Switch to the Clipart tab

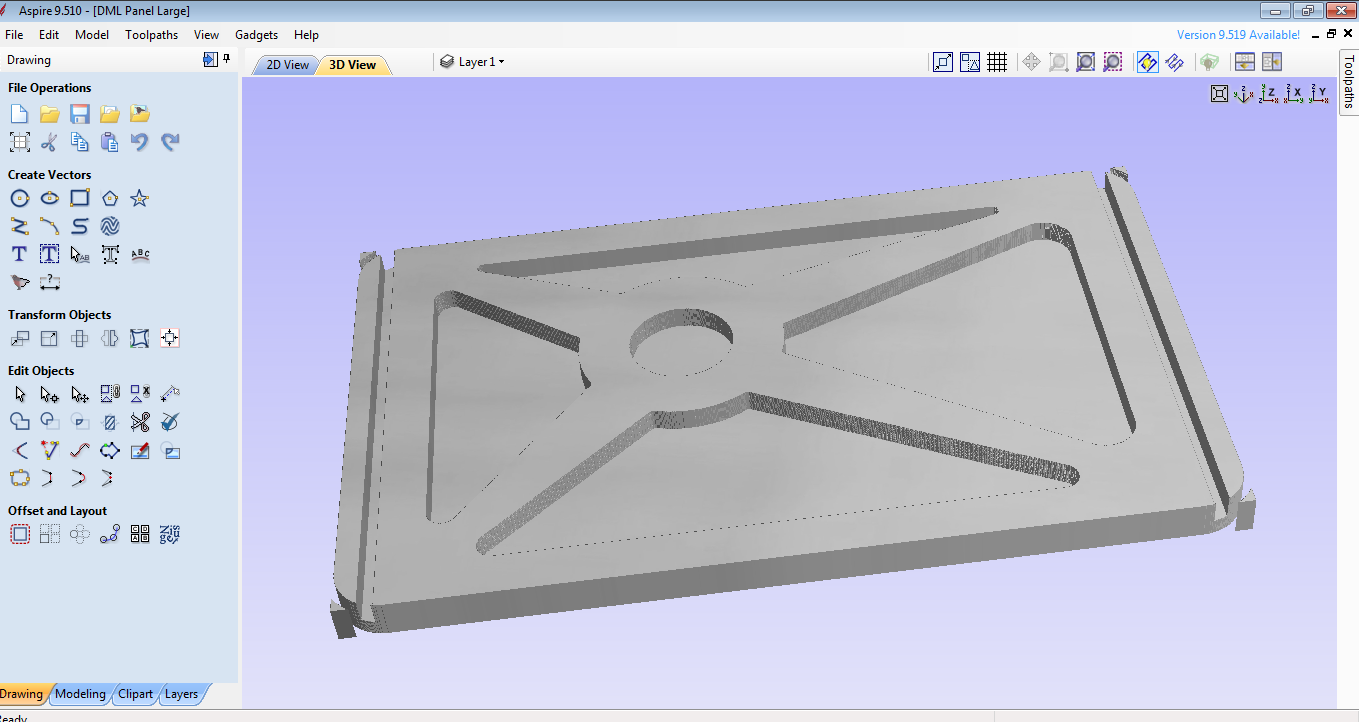pos(135,694)
